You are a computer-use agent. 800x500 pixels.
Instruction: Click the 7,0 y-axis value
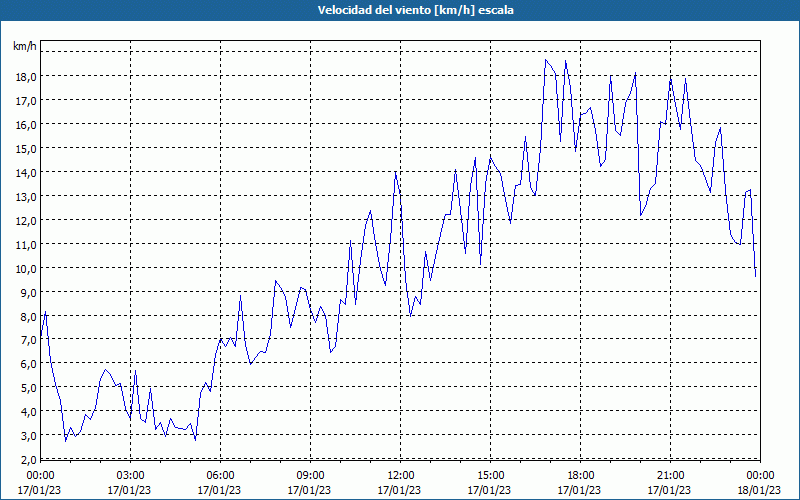[28, 340]
